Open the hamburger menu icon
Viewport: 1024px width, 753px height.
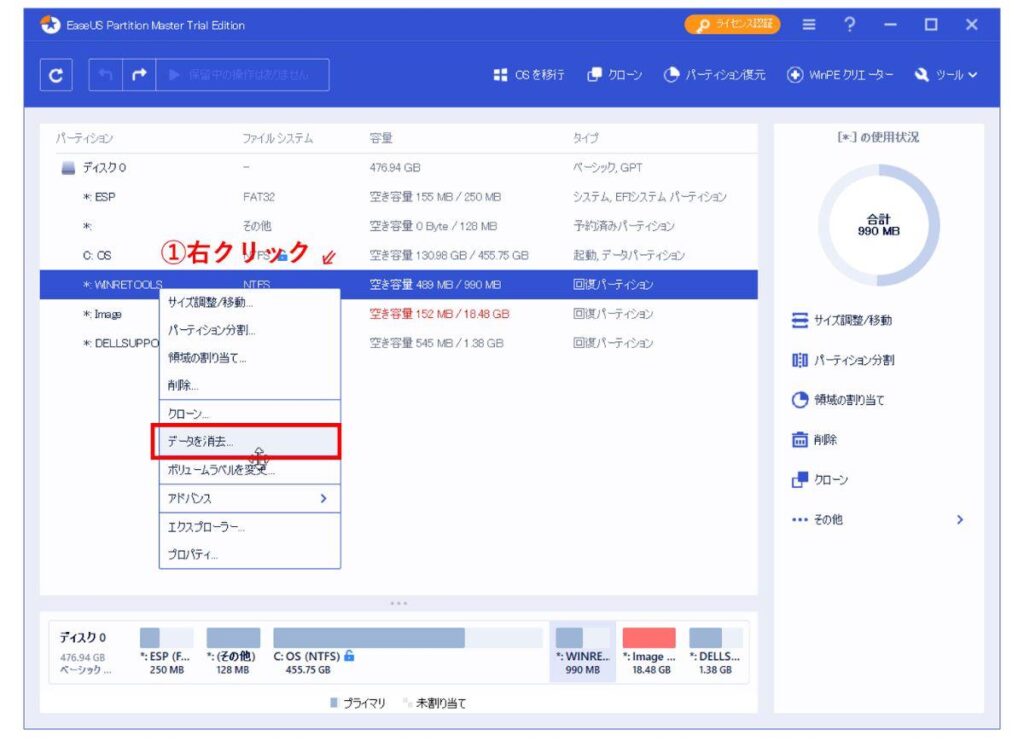pyautogui.click(x=808, y=25)
